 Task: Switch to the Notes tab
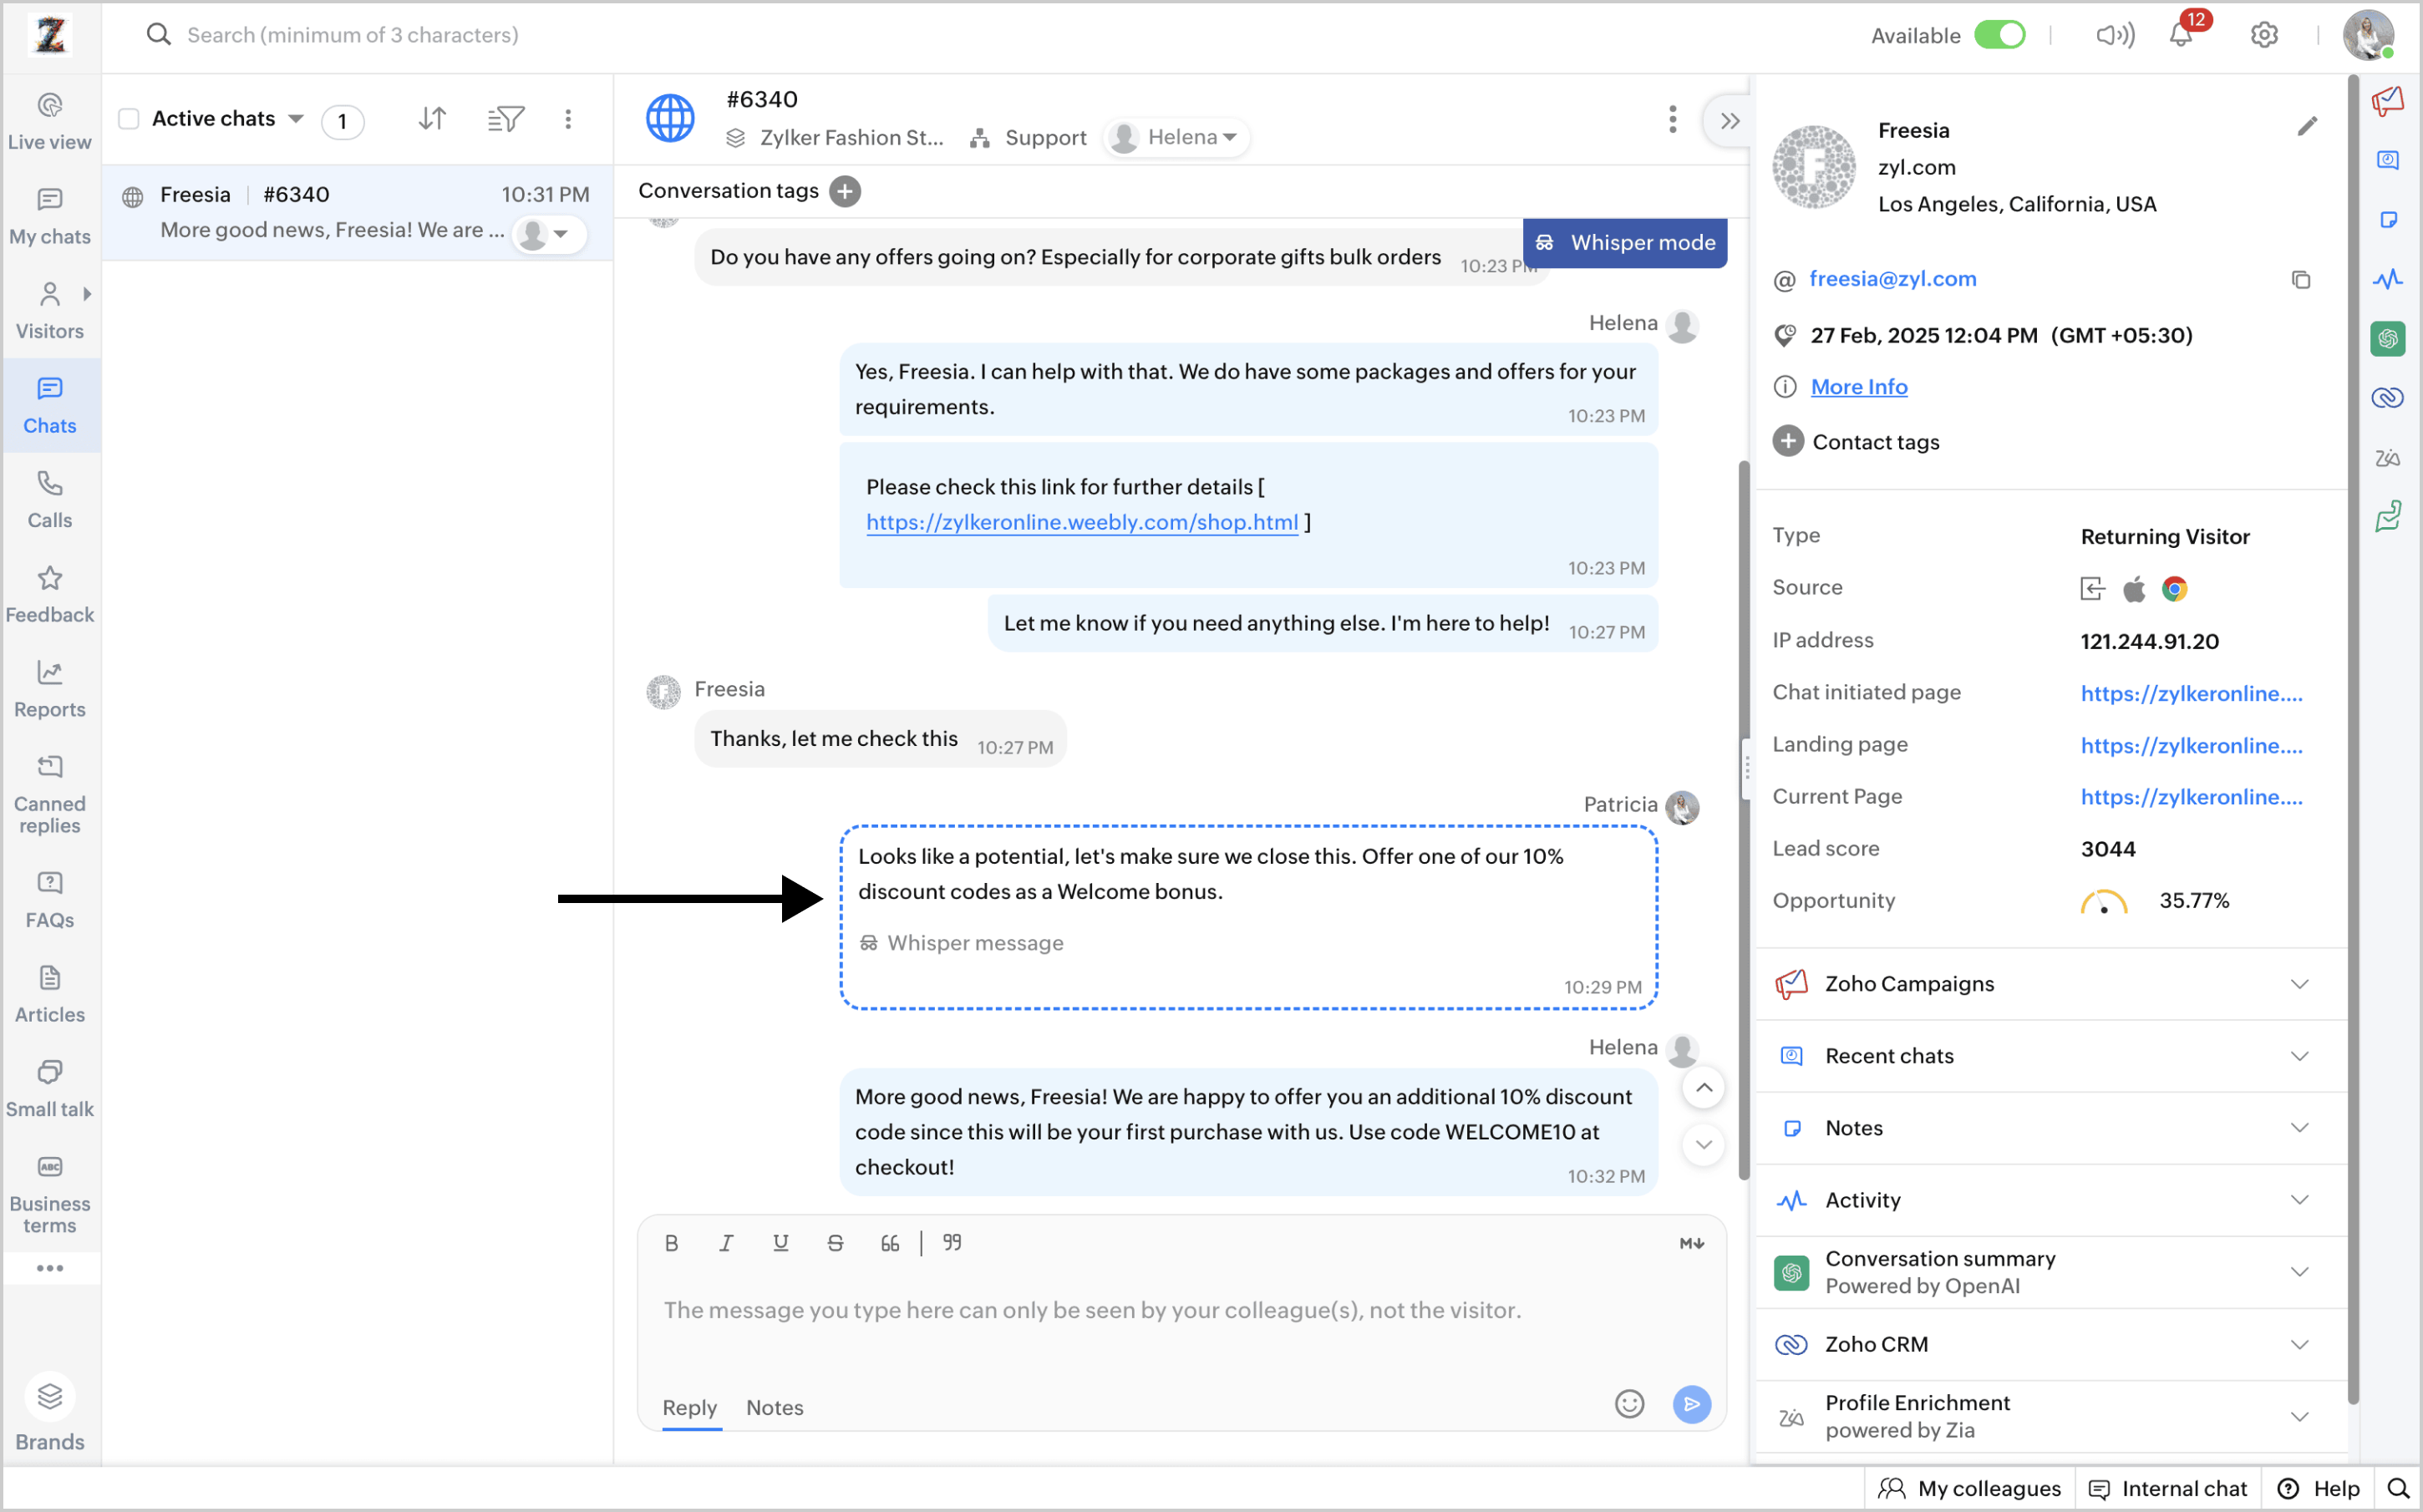[x=774, y=1407]
